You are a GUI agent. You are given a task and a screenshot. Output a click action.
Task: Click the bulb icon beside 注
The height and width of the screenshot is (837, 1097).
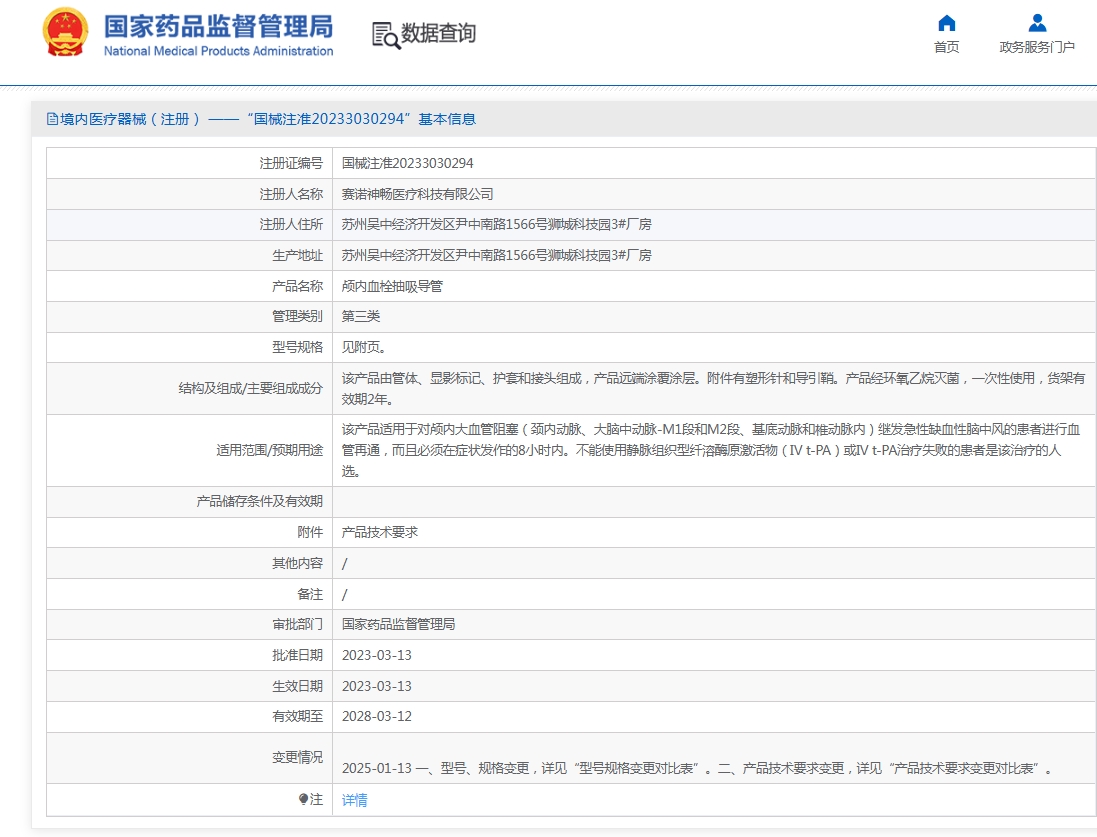(x=303, y=799)
